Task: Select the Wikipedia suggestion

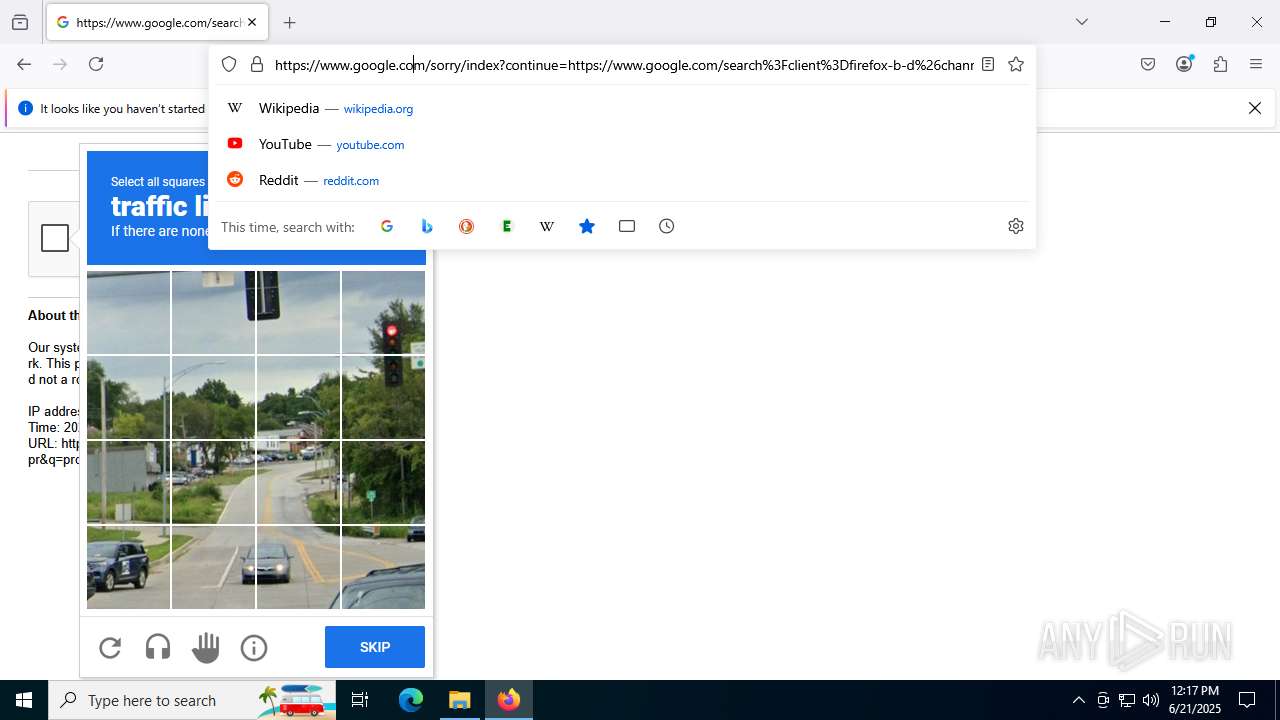Action: tap(622, 108)
